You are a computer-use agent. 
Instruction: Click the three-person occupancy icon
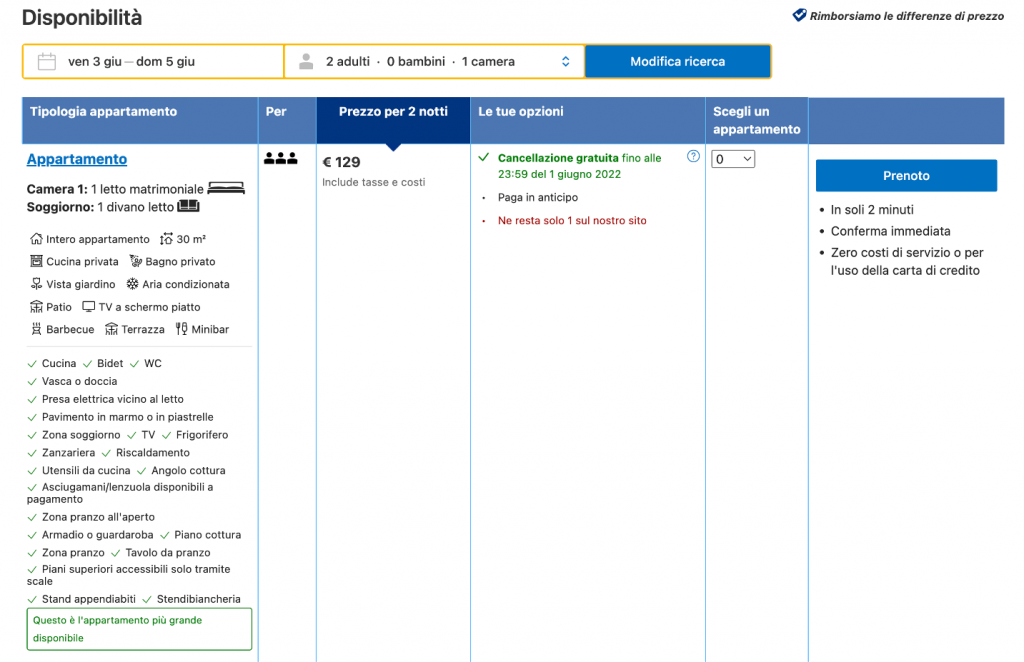click(x=280, y=158)
